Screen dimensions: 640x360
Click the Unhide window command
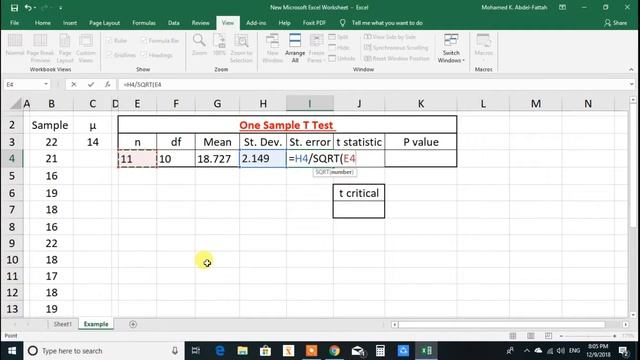(342, 58)
